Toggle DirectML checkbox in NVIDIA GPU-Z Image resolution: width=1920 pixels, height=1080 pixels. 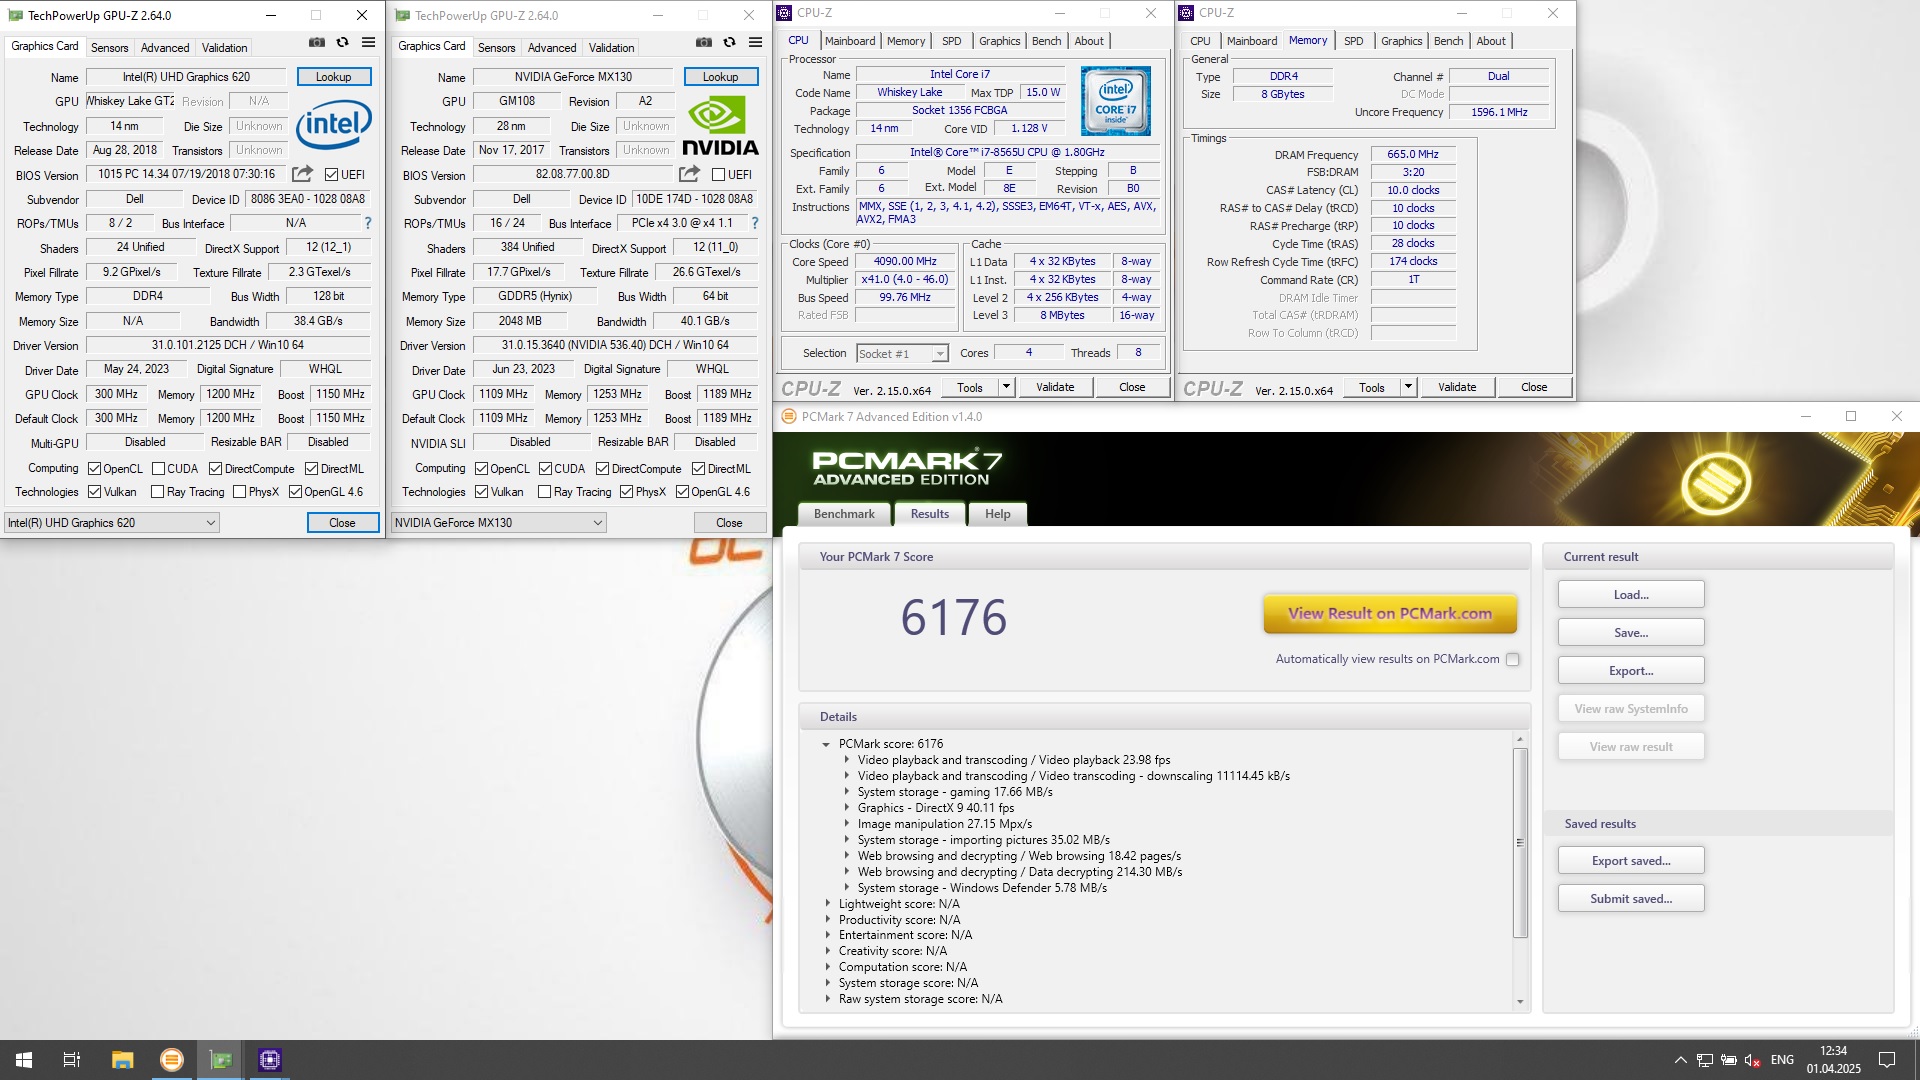coord(698,469)
